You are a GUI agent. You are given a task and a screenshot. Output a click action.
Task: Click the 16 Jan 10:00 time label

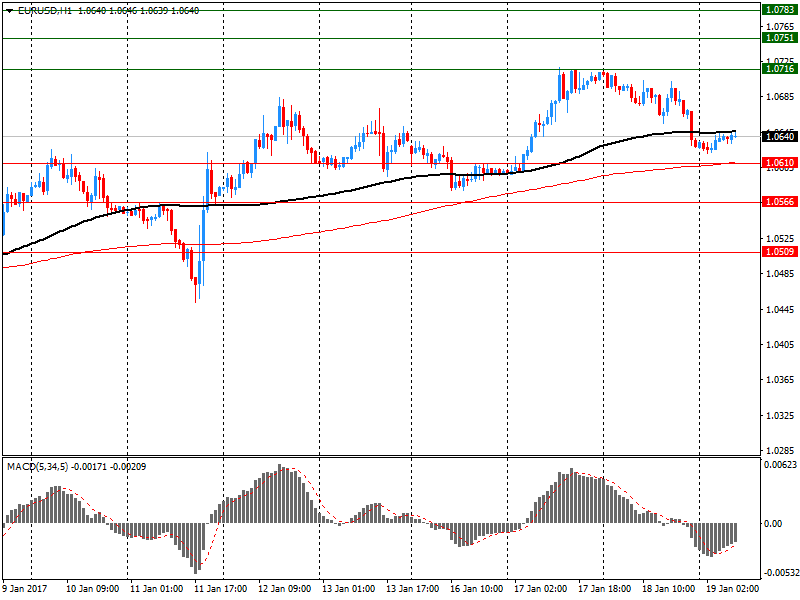click(x=477, y=589)
